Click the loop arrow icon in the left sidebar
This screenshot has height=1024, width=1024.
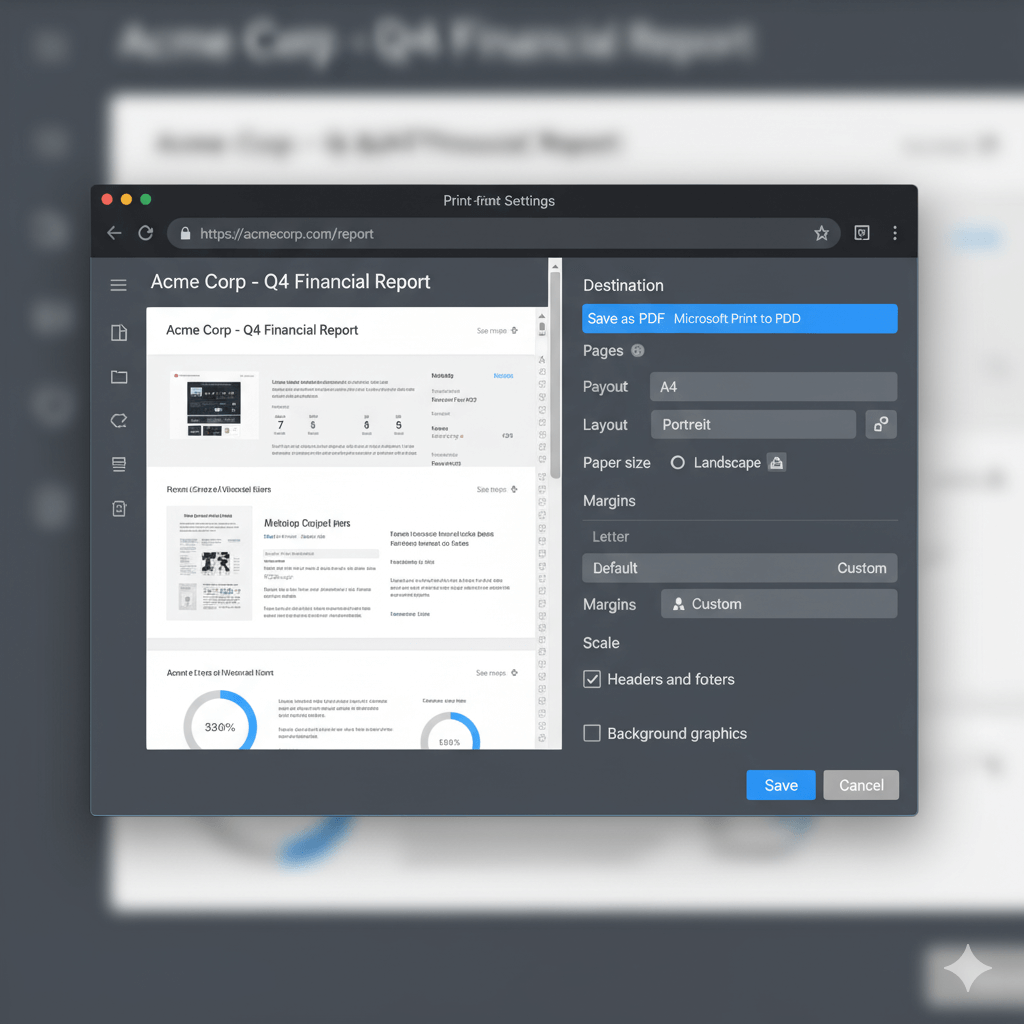click(119, 421)
